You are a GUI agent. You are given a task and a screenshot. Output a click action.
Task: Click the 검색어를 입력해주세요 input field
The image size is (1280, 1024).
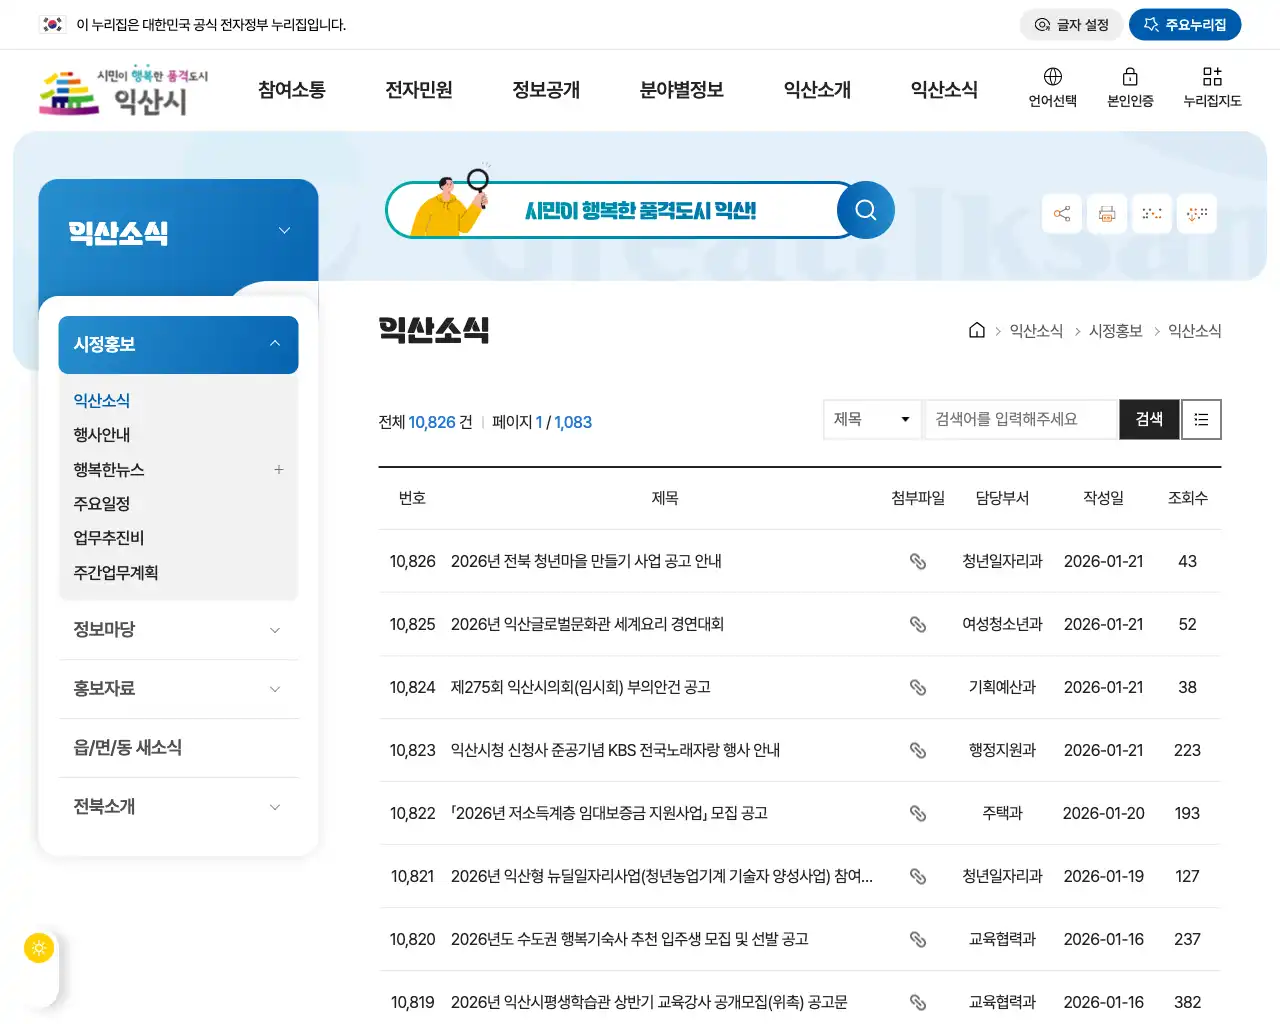(1020, 419)
